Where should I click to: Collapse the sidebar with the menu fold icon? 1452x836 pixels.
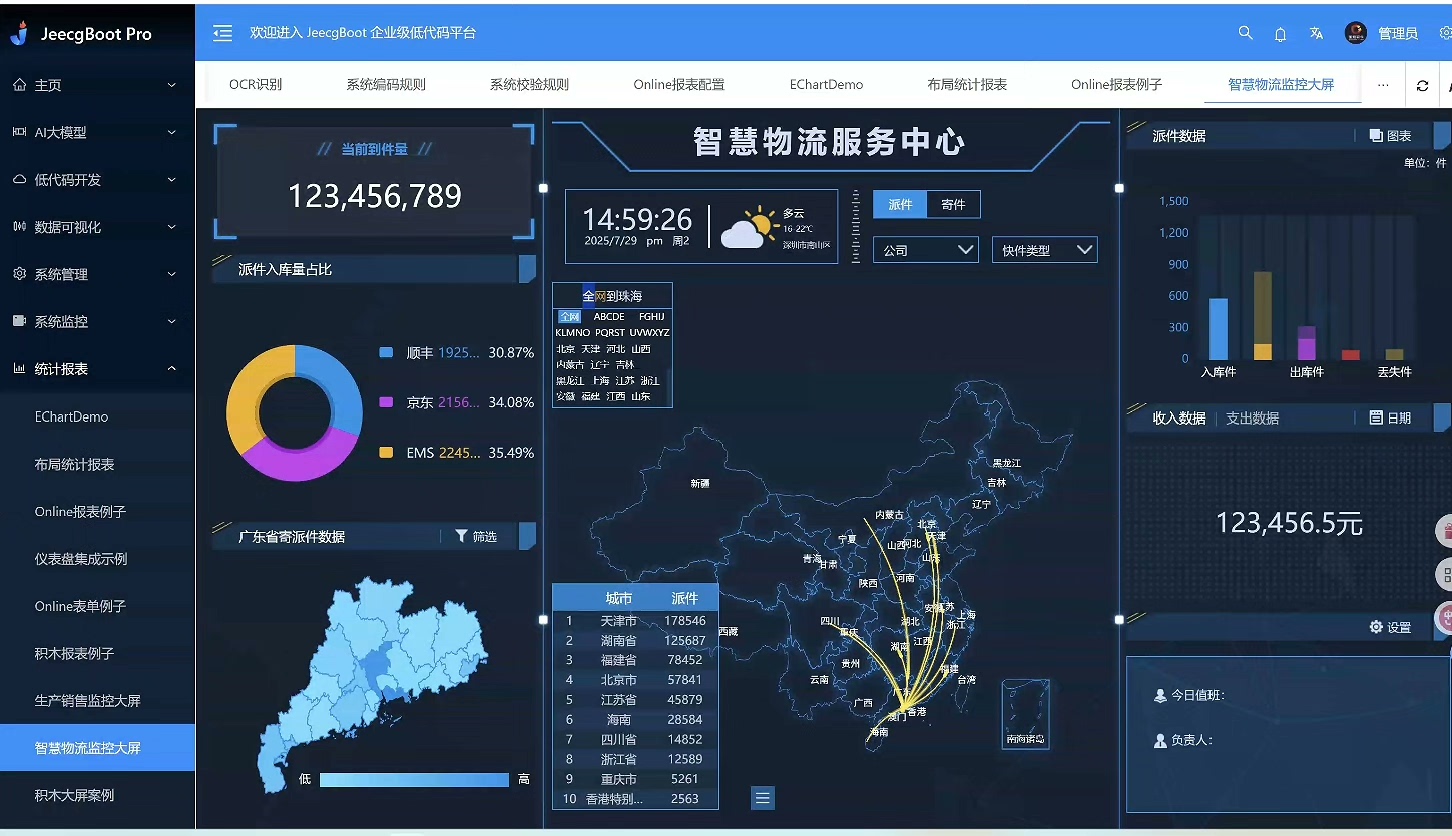pyautogui.click(x=223, y=33)
